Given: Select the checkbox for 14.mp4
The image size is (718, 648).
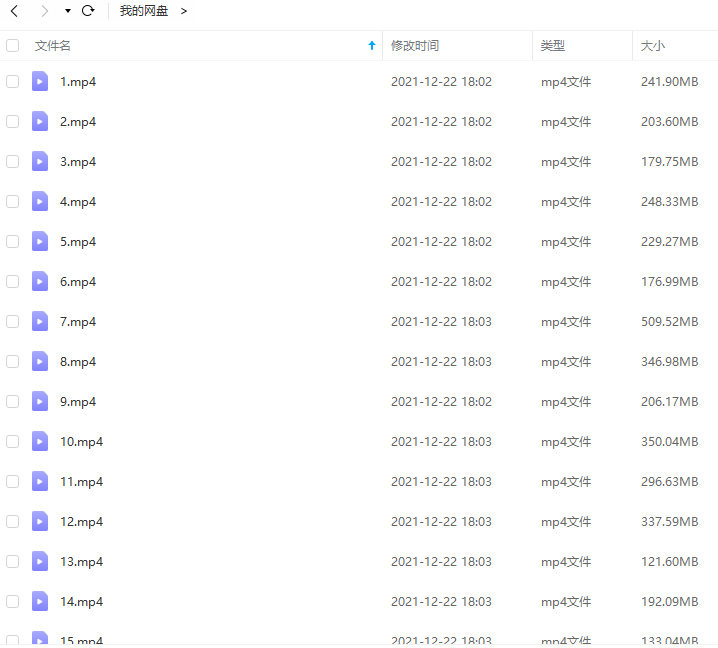Looking at the screenshot, I should click(x=12, y=601).
